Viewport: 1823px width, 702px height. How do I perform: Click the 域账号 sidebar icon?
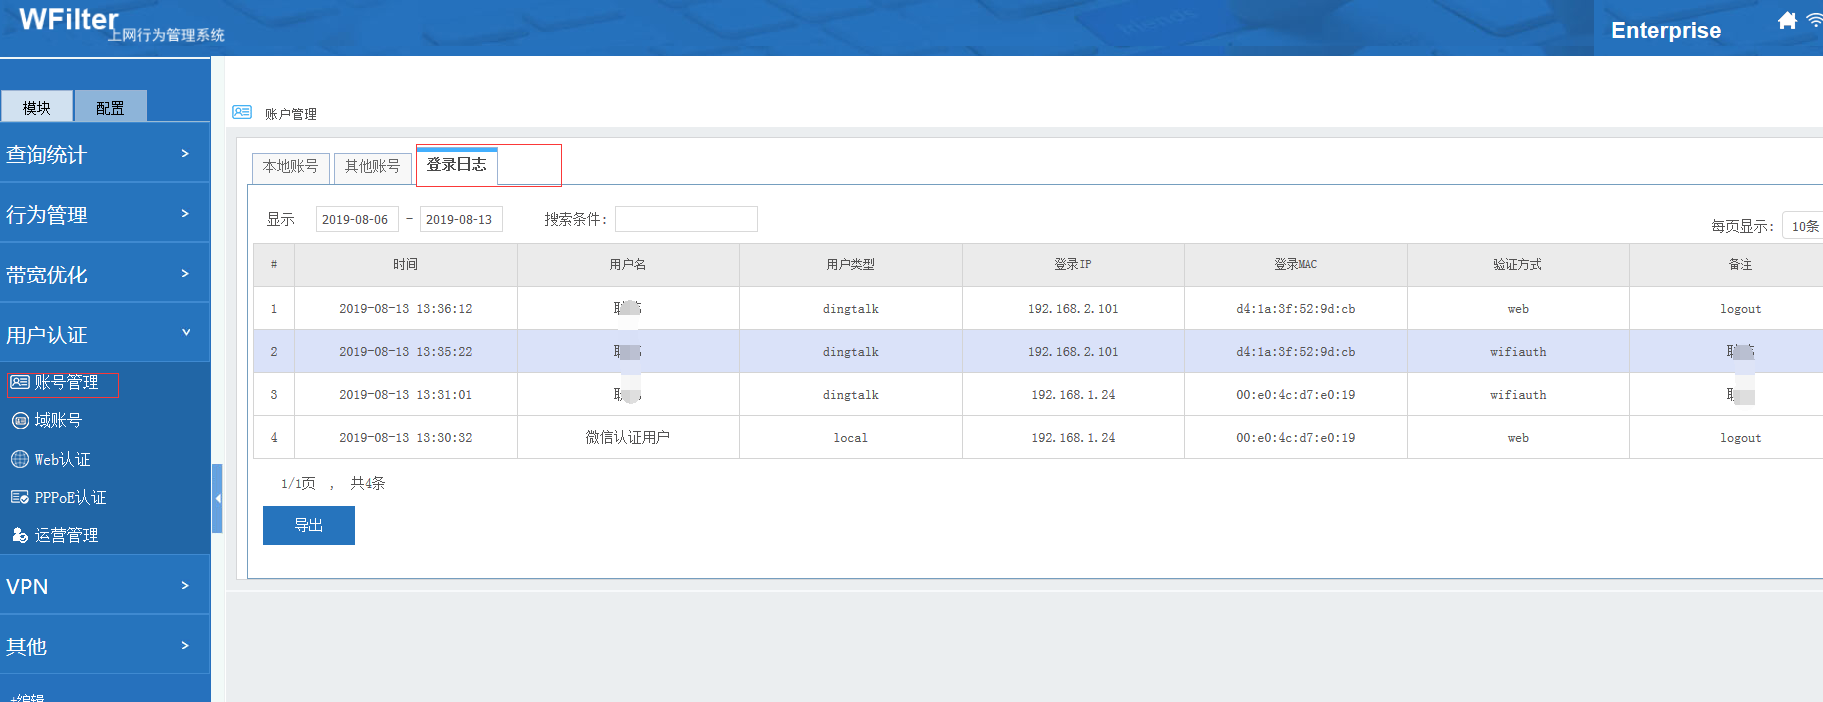pyautogui.click(x=20, y=421)
